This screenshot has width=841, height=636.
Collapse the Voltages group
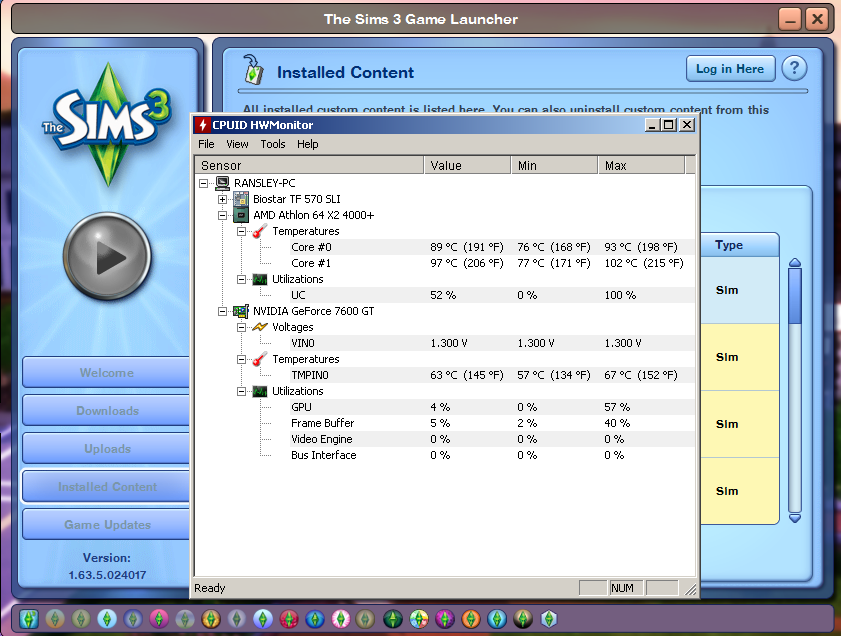tap(241, 328)
